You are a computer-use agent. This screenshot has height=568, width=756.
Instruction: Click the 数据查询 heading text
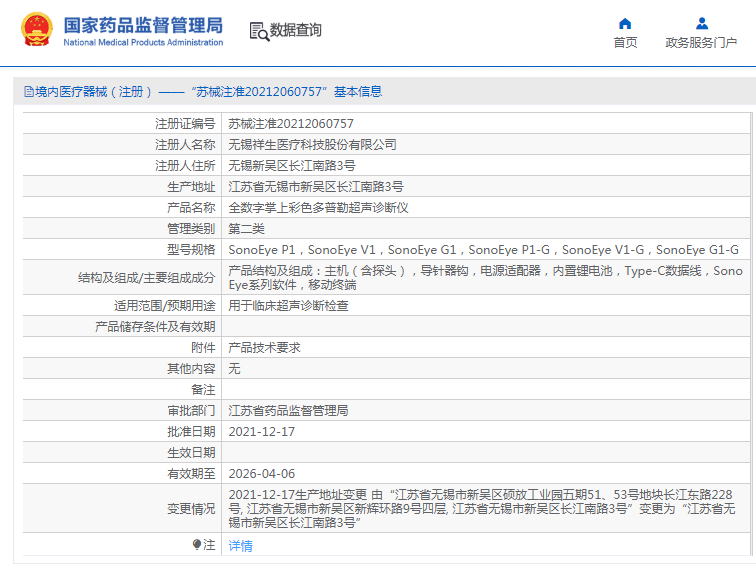(x=295, y=30)
